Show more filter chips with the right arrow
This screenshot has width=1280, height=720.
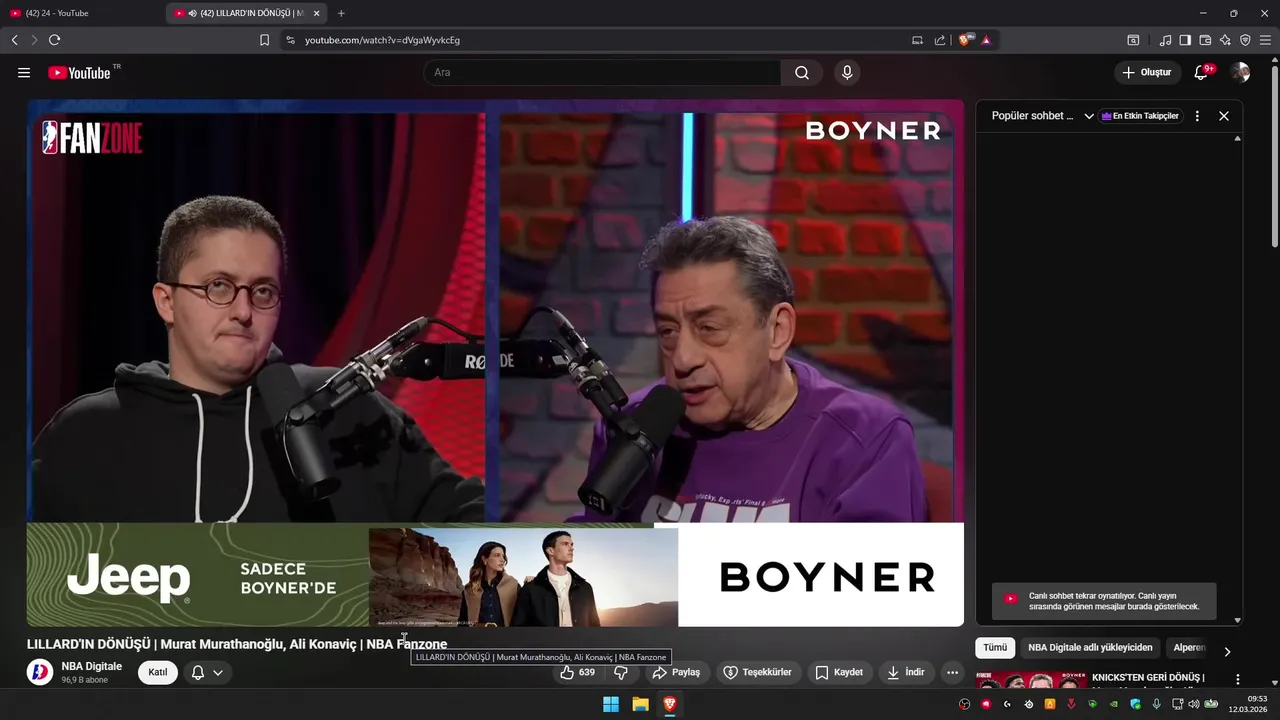tap(1227, 652)
